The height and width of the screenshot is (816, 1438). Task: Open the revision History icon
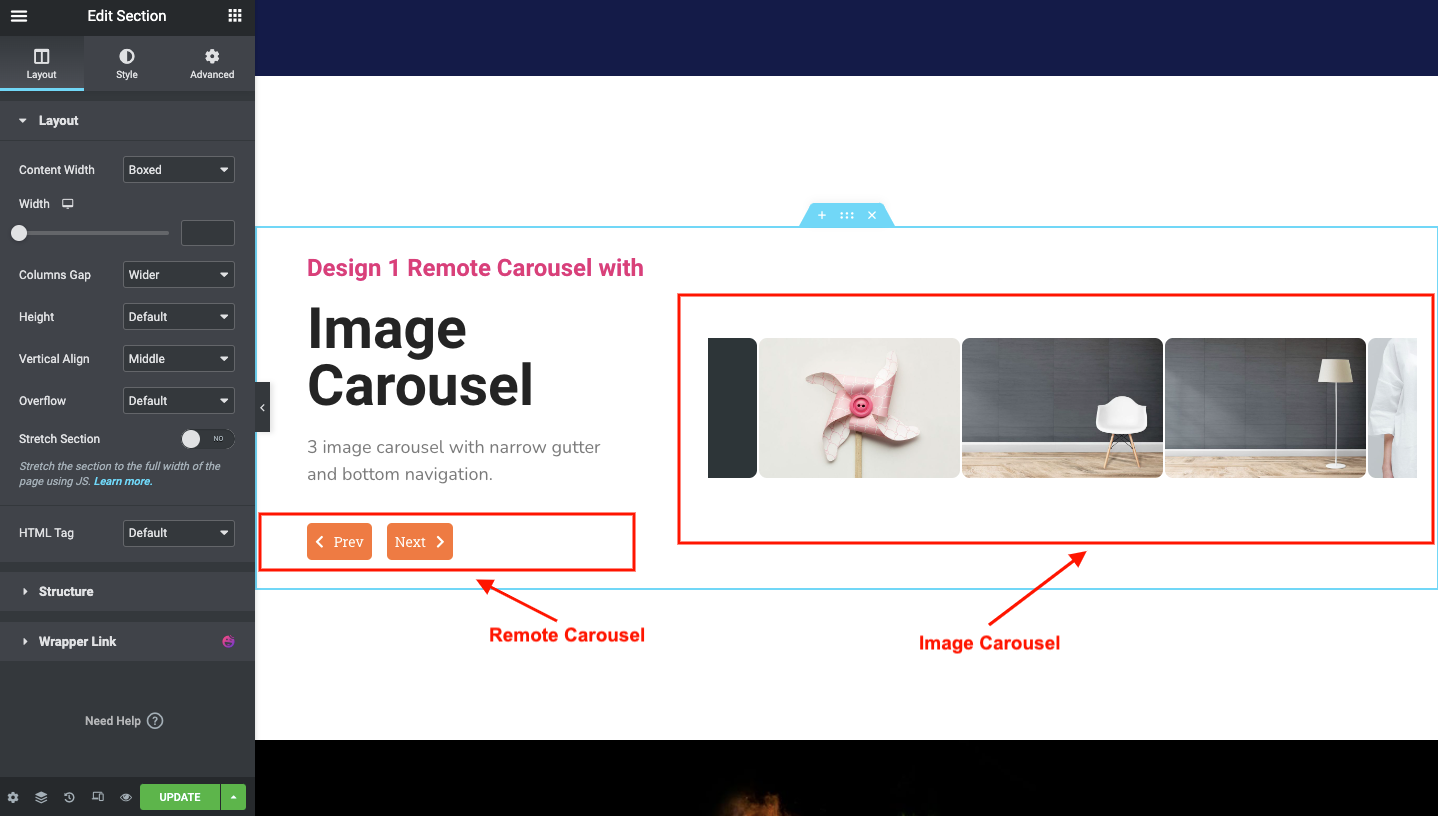pos(68,796)
